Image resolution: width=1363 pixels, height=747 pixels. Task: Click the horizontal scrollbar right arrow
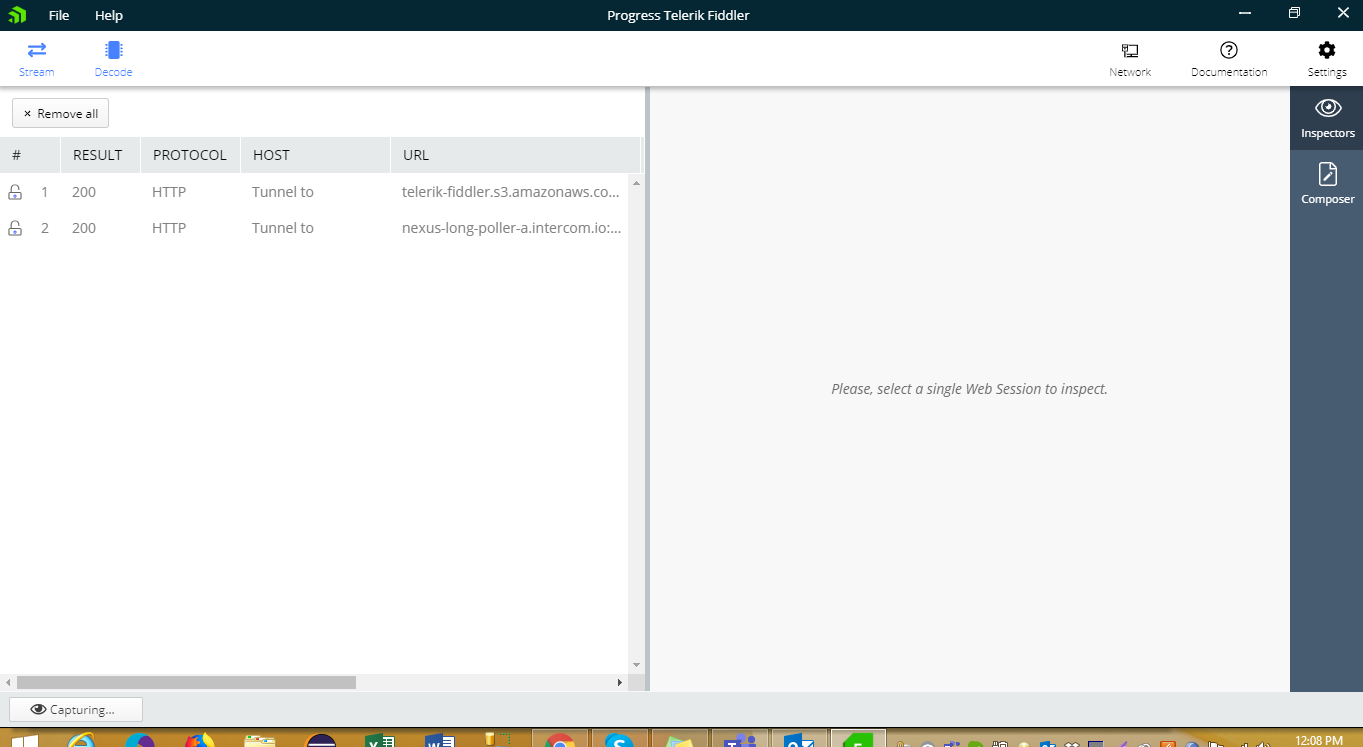[x=620, y=682]
